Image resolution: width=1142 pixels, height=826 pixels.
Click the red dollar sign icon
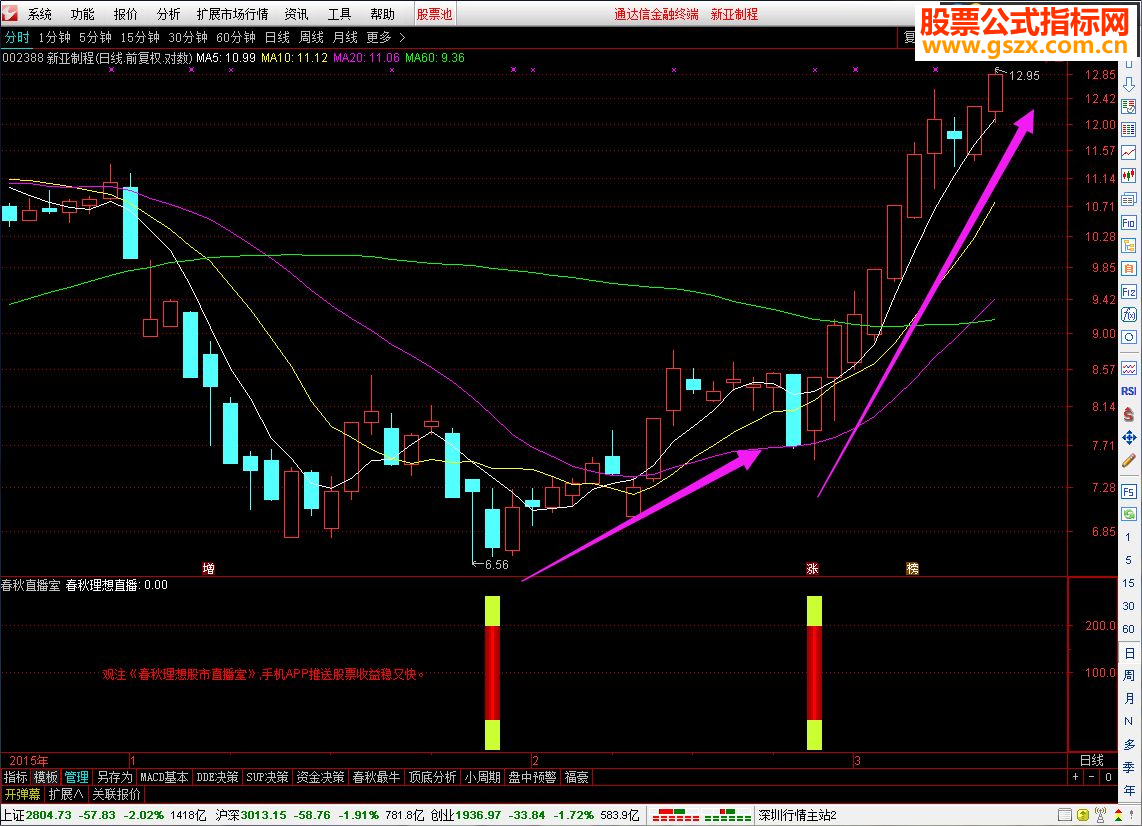pyautogui.click(x=1128, y=414)
